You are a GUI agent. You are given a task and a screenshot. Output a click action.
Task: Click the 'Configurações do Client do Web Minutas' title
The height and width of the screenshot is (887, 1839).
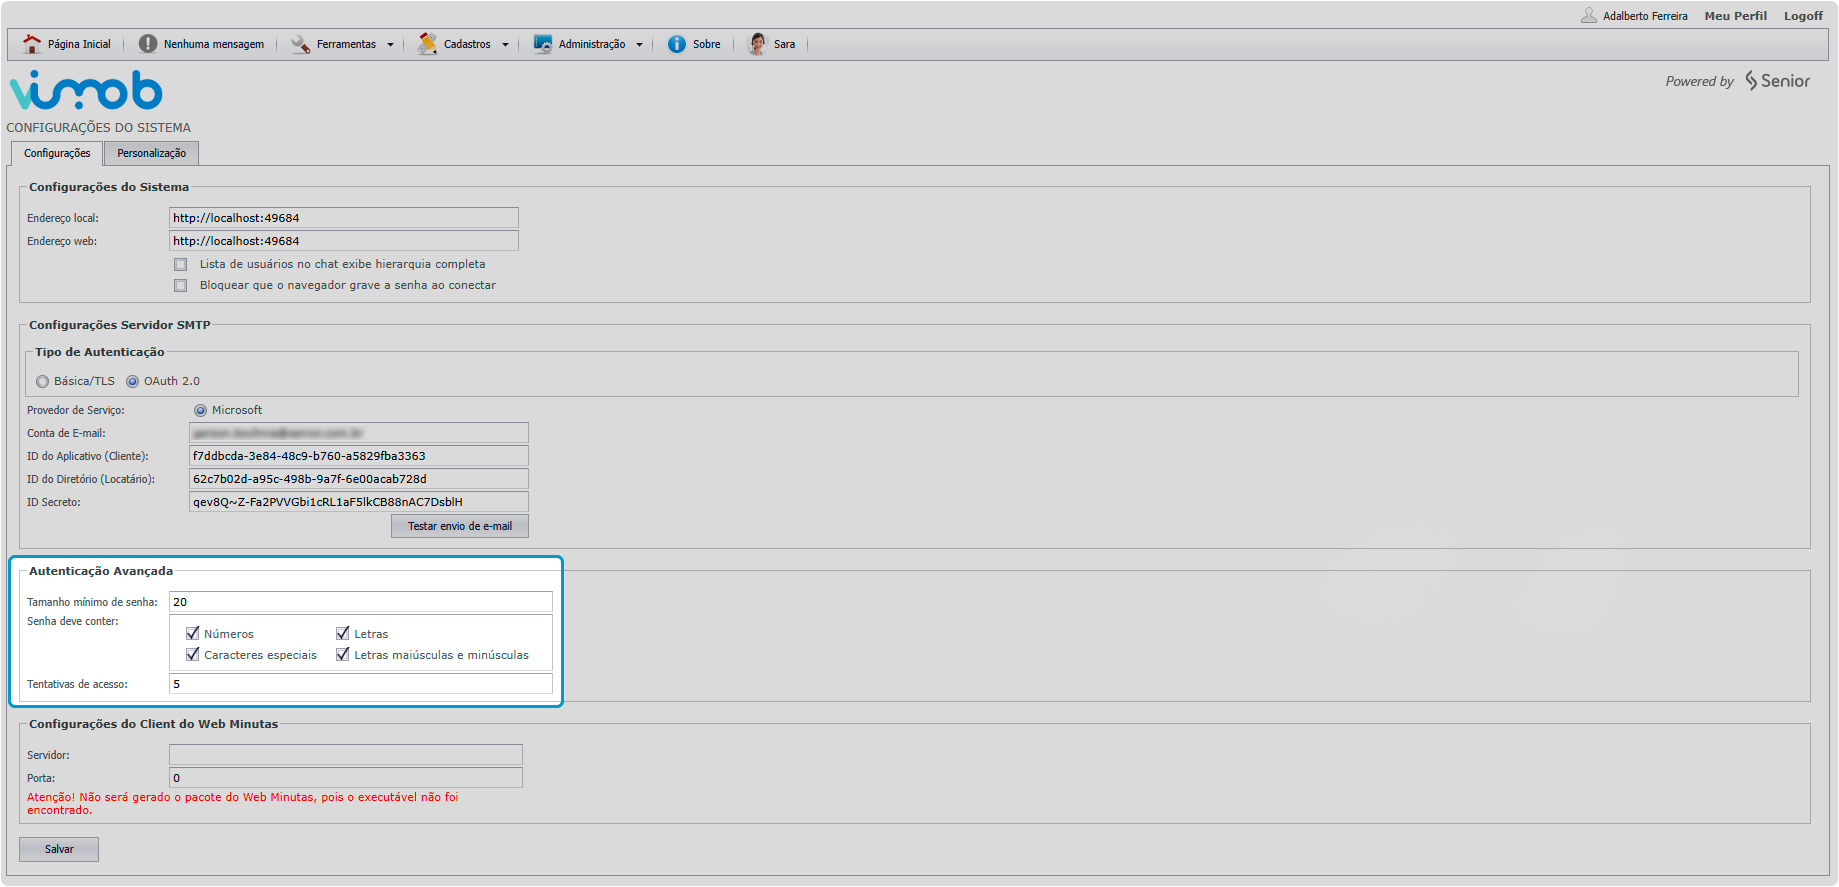coord(154,724)
